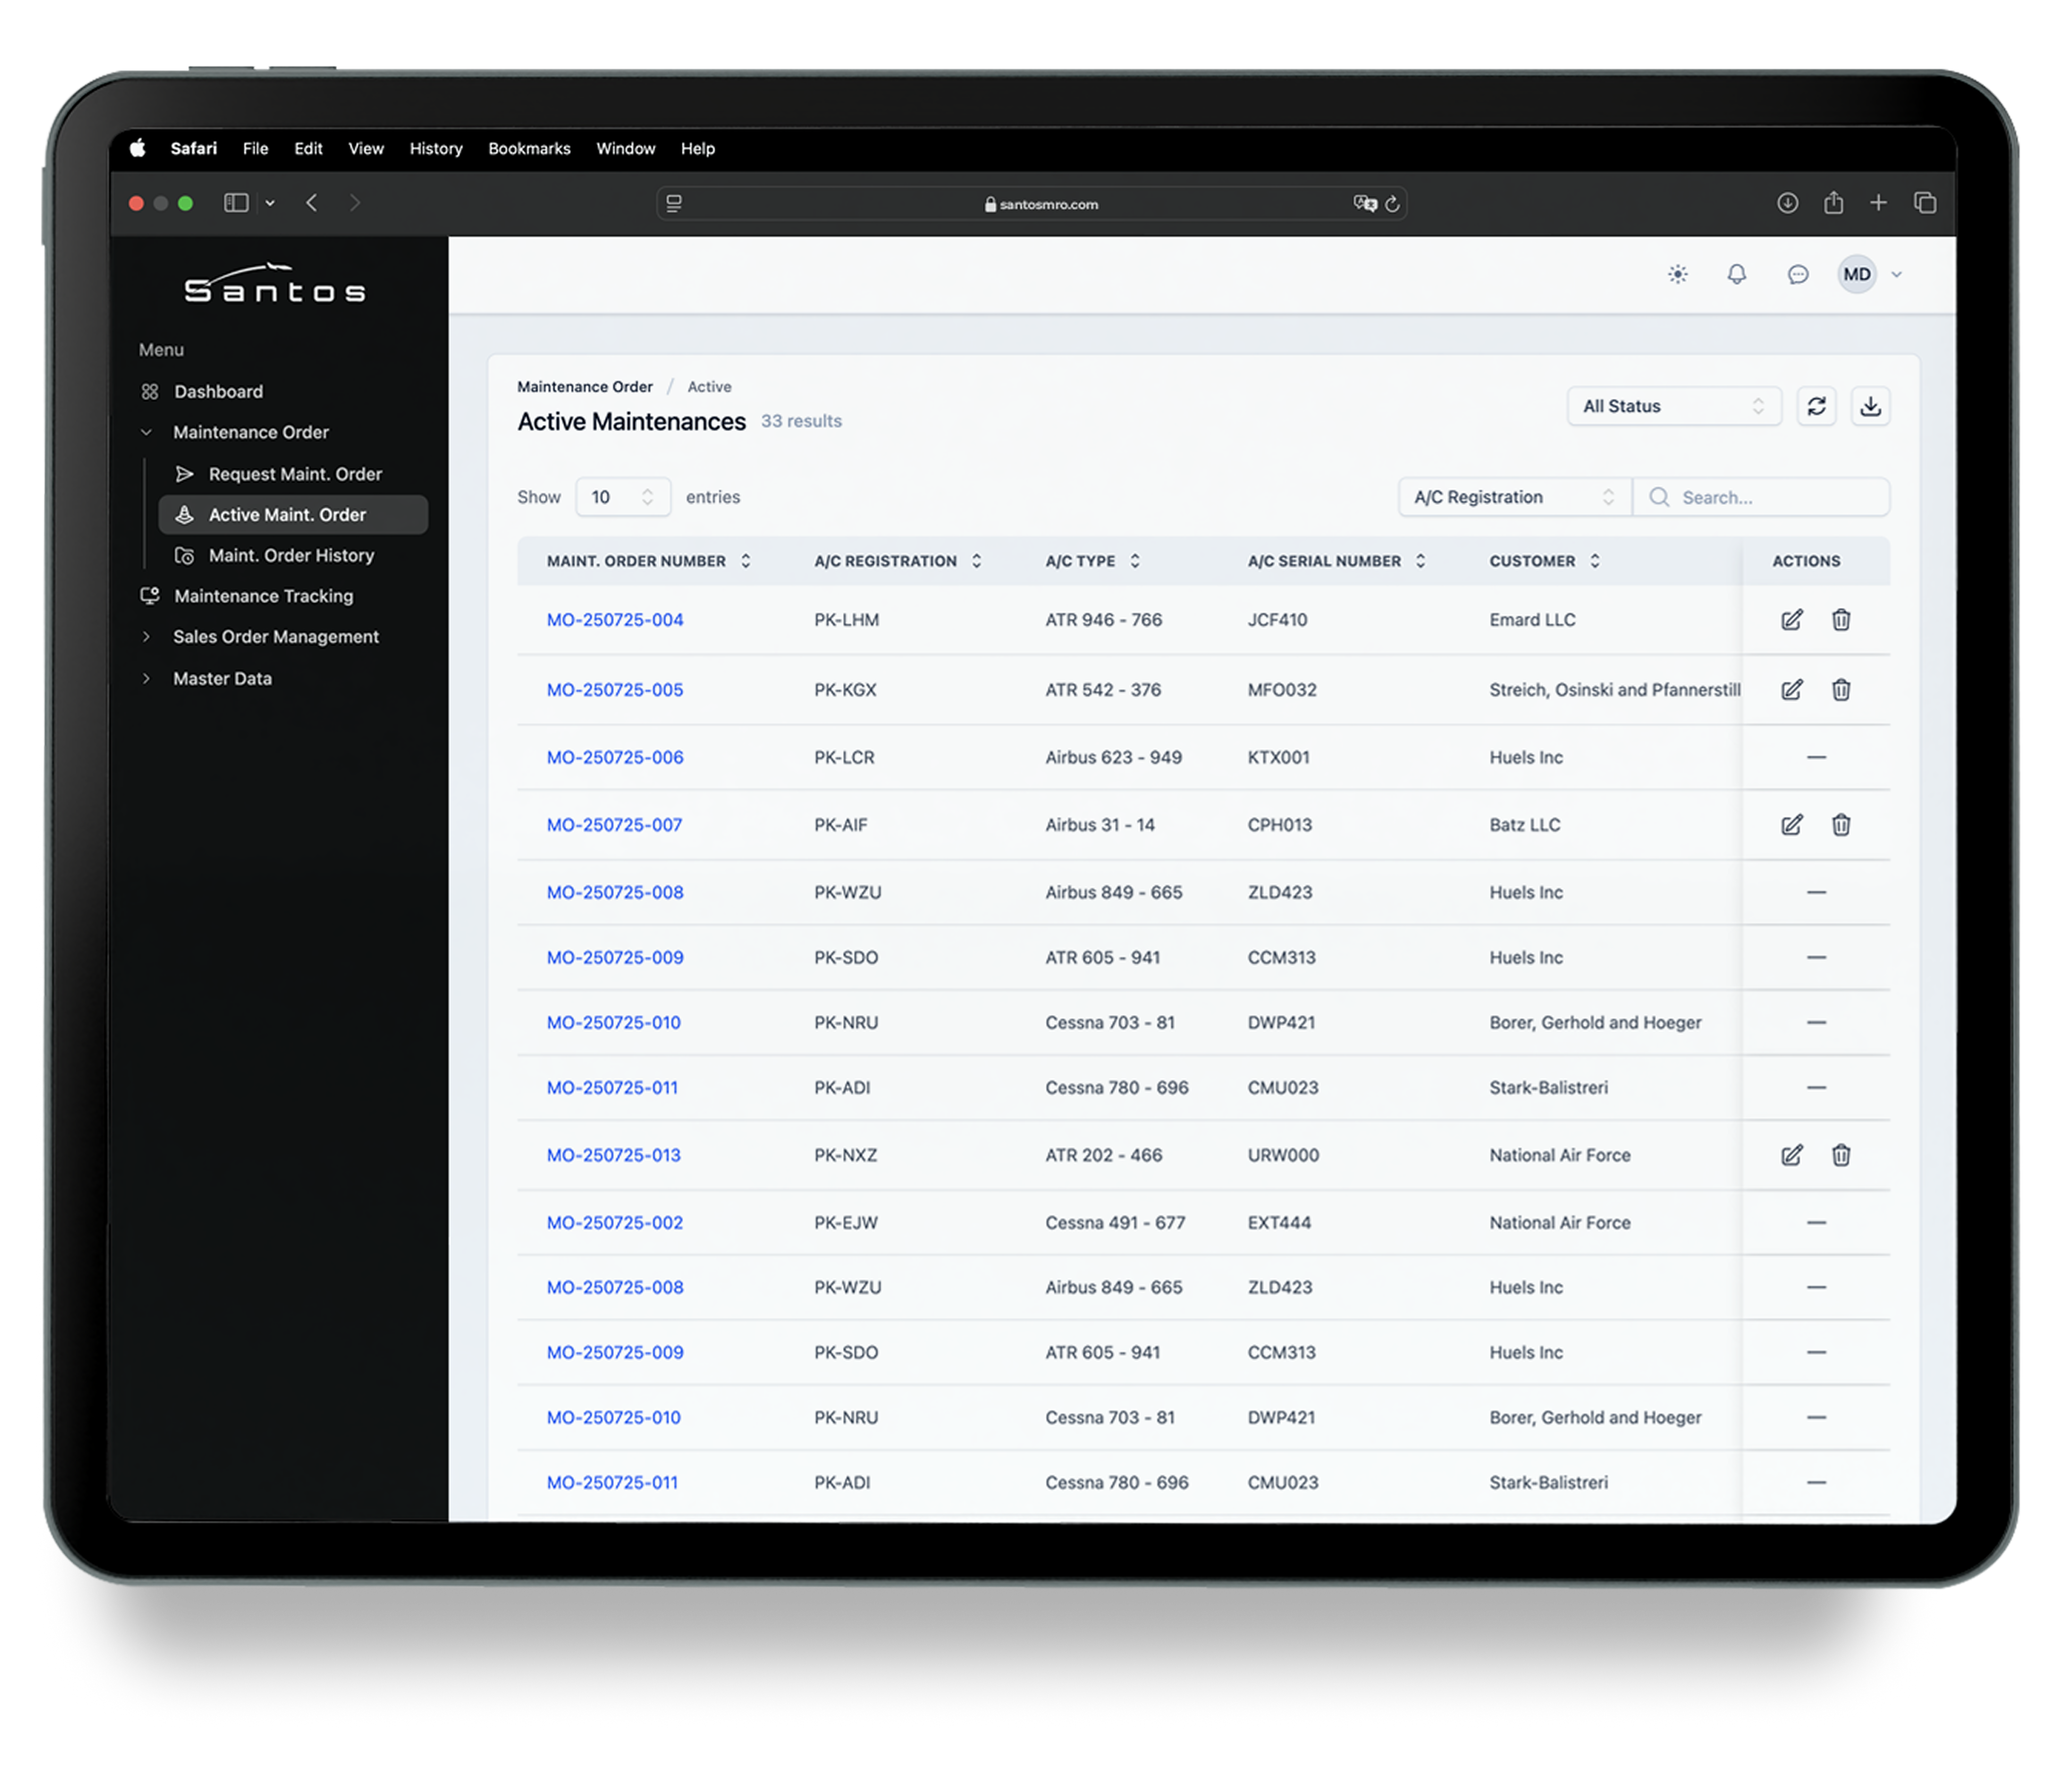This screenshot has width=2065, height=1792.
Task: Open Safari's Bookmarks menu
Action: pyautogui.click(x=529, y=148)
